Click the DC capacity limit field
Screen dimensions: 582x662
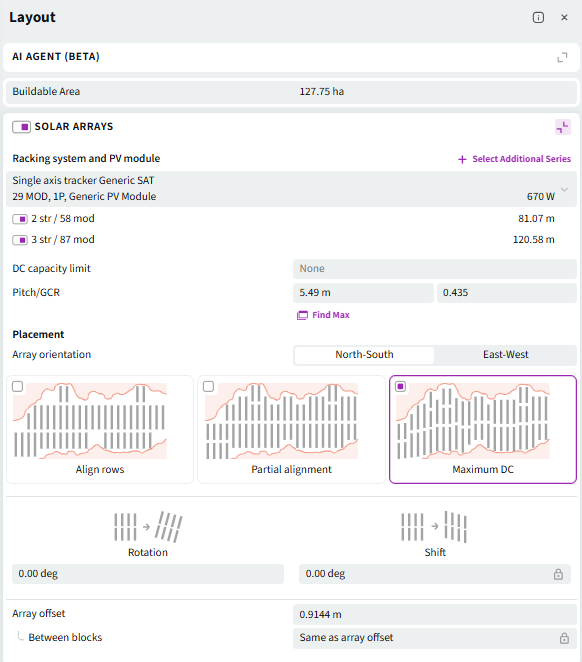click(435, 269)
